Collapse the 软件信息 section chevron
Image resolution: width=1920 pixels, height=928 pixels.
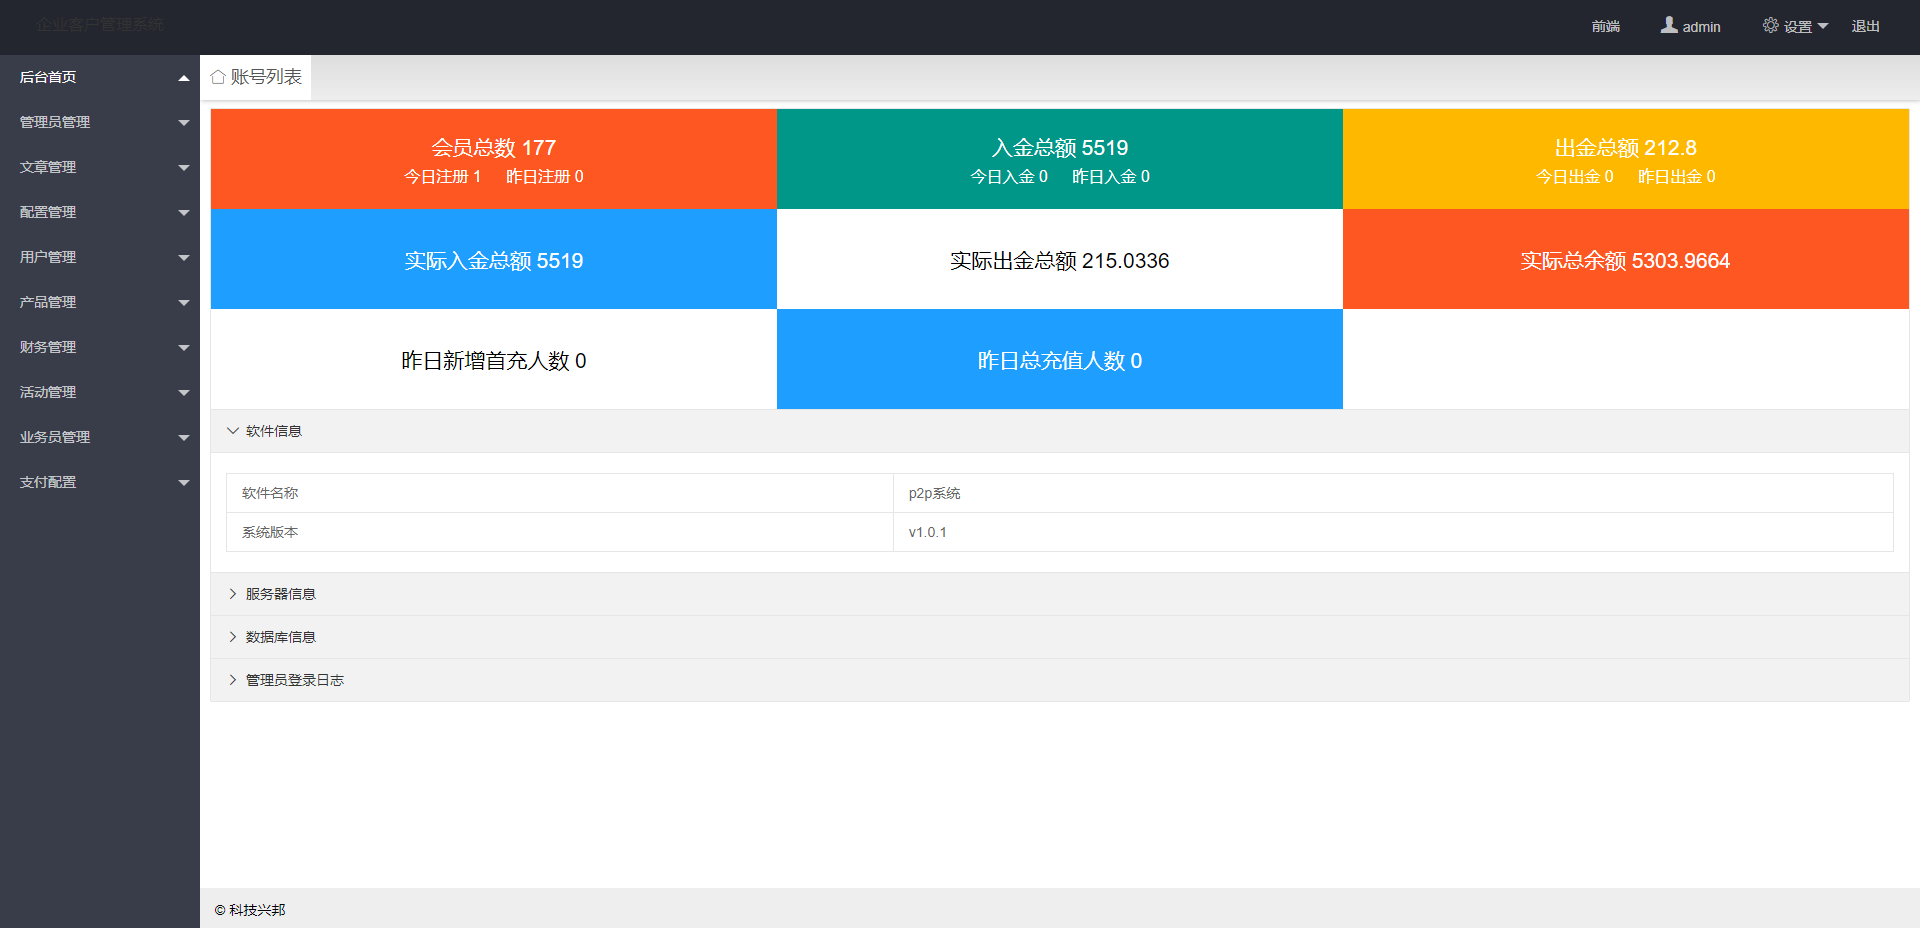[233, 431]
